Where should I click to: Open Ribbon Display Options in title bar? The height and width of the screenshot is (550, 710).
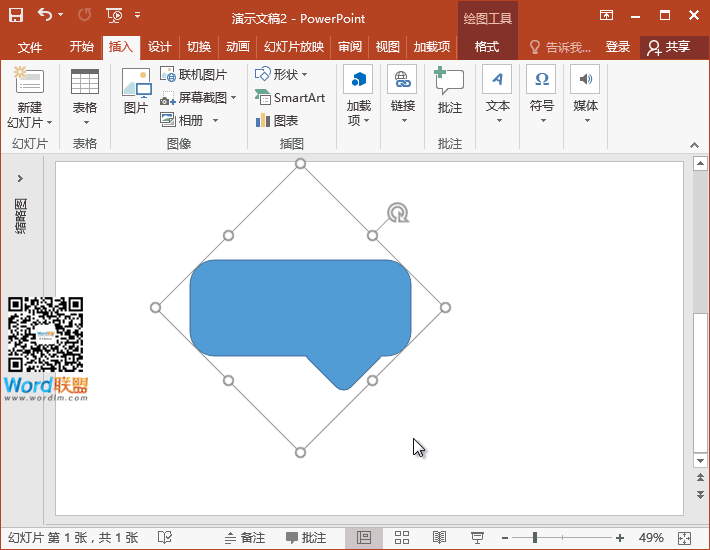606,15
